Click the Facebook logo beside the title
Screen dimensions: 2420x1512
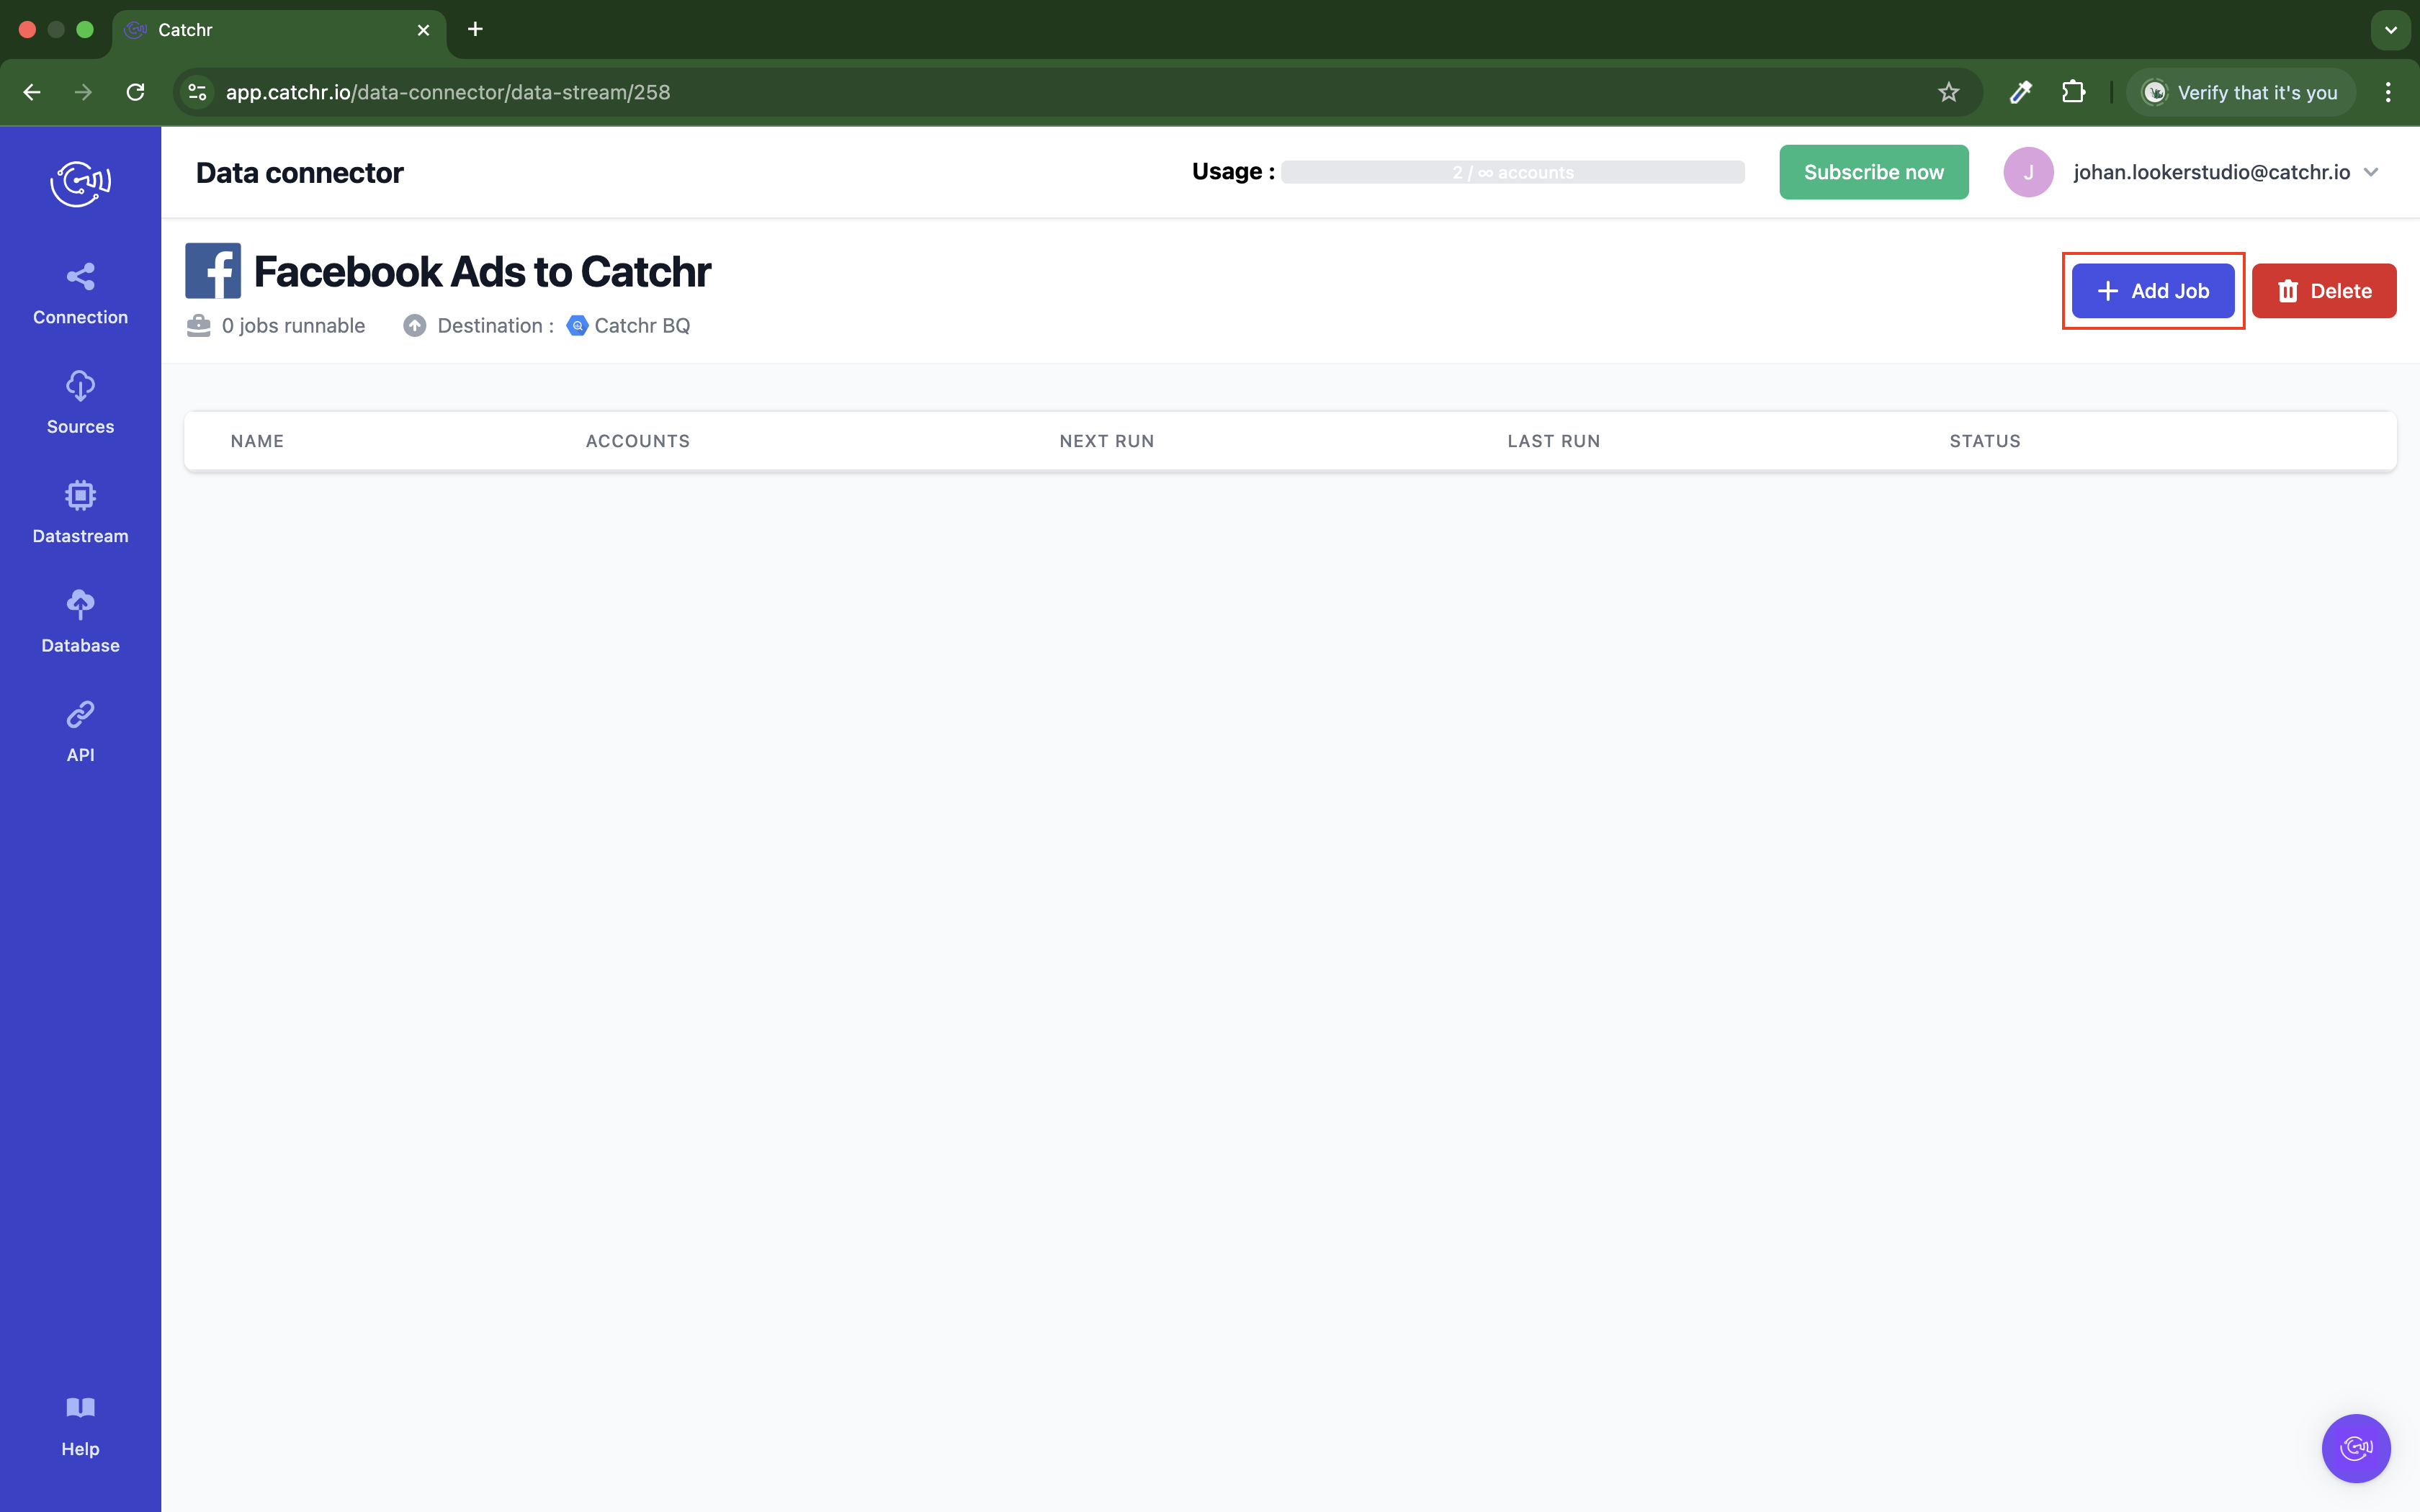(213, 271)
